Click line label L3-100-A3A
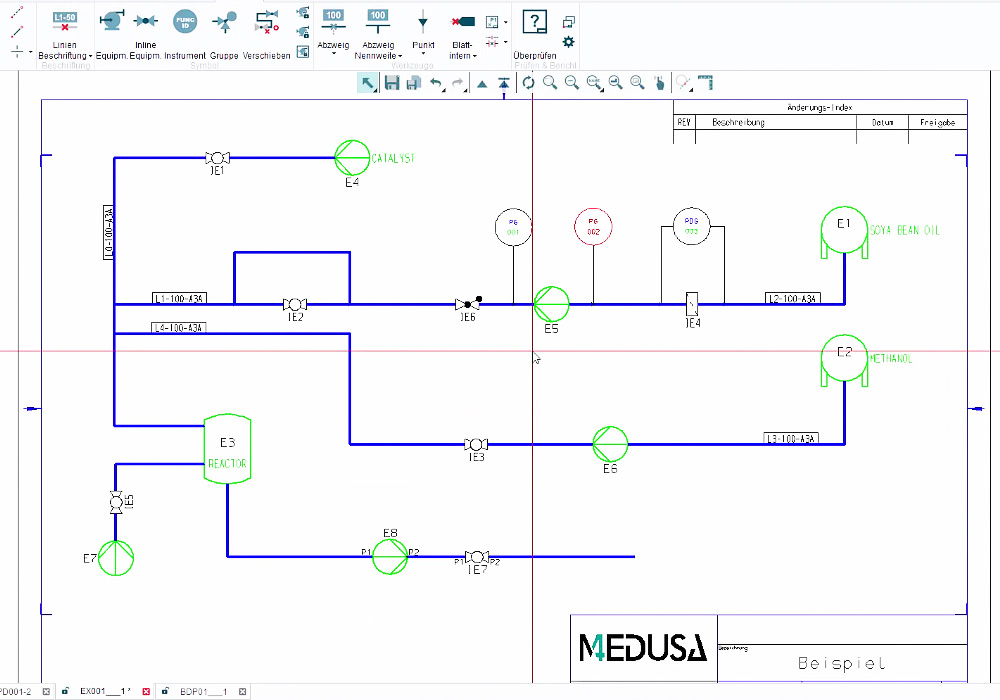Viewport: 1000px width, 700px height. click(791, 439)
